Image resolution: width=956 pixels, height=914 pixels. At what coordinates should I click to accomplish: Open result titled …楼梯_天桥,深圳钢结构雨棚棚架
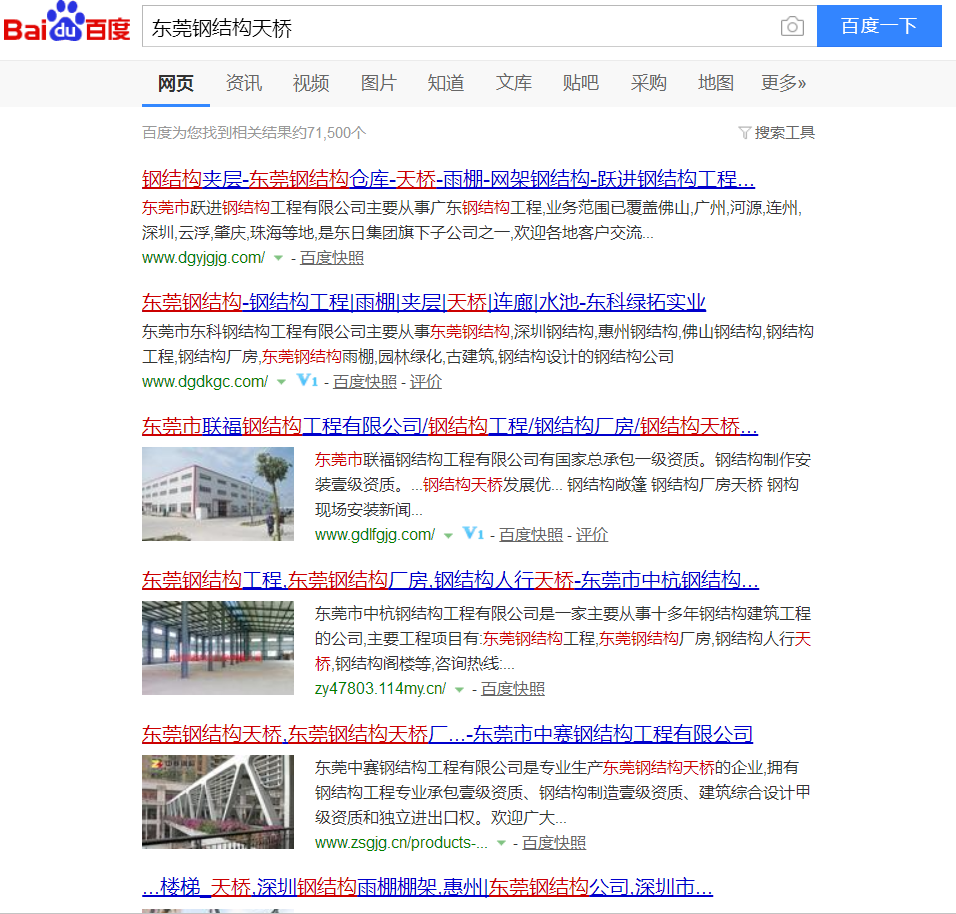click(x=427, y=887)
